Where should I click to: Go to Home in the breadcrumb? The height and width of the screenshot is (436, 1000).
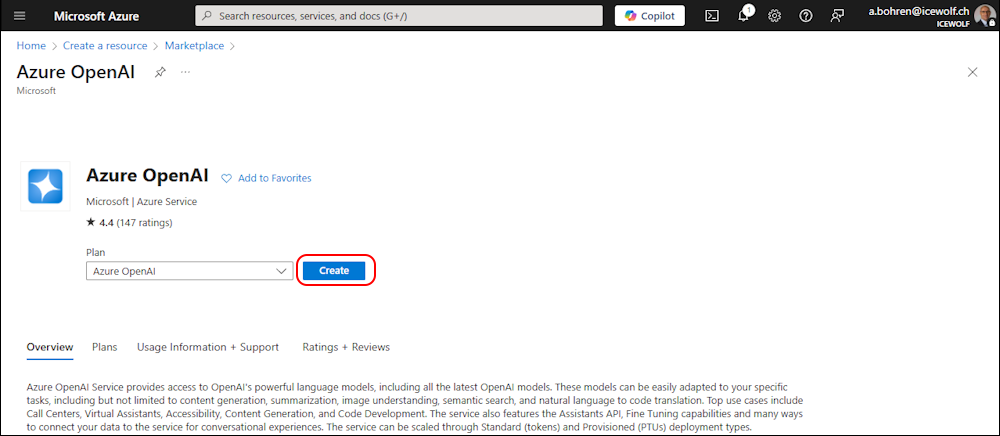click(x=31, y=46)
